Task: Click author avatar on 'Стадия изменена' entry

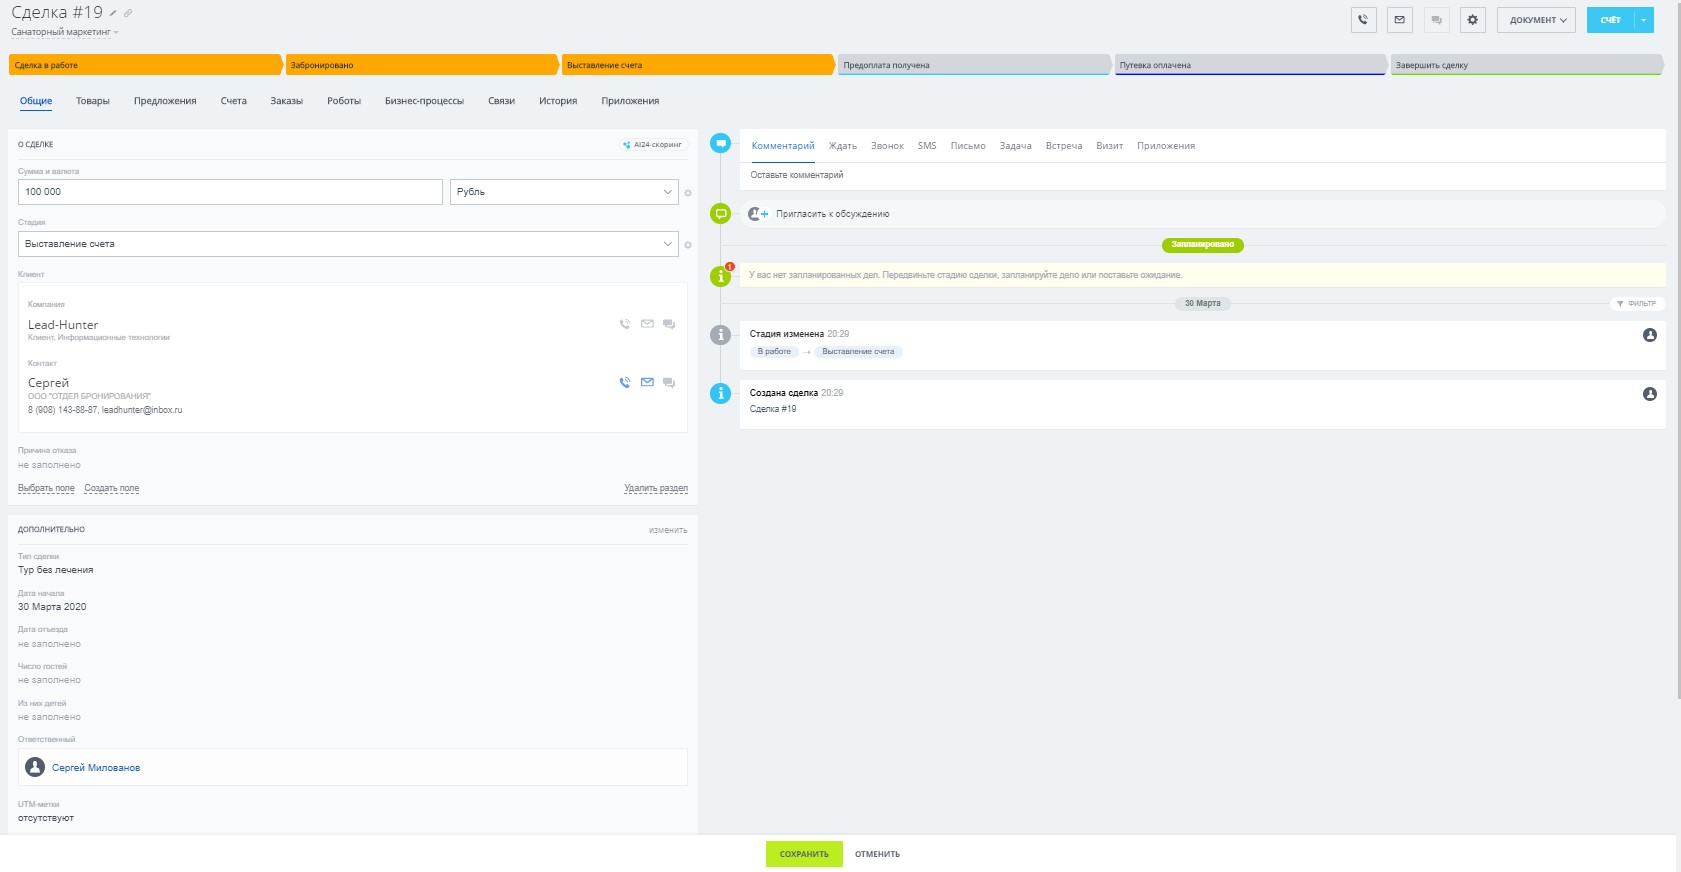Action: coord(1650,335)
